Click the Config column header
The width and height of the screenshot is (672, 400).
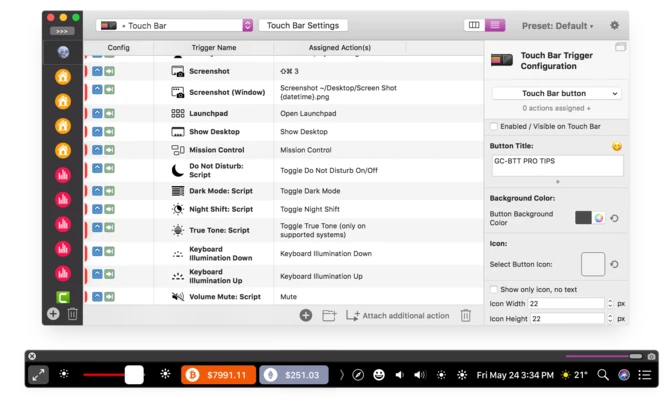pos(118,48)
